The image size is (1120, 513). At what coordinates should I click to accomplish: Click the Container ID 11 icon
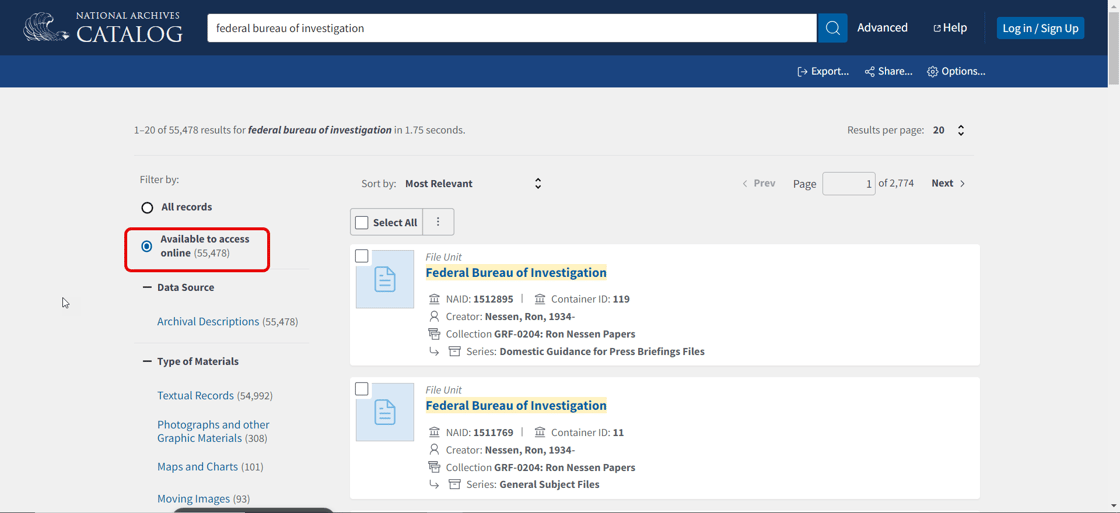[540, 432]
